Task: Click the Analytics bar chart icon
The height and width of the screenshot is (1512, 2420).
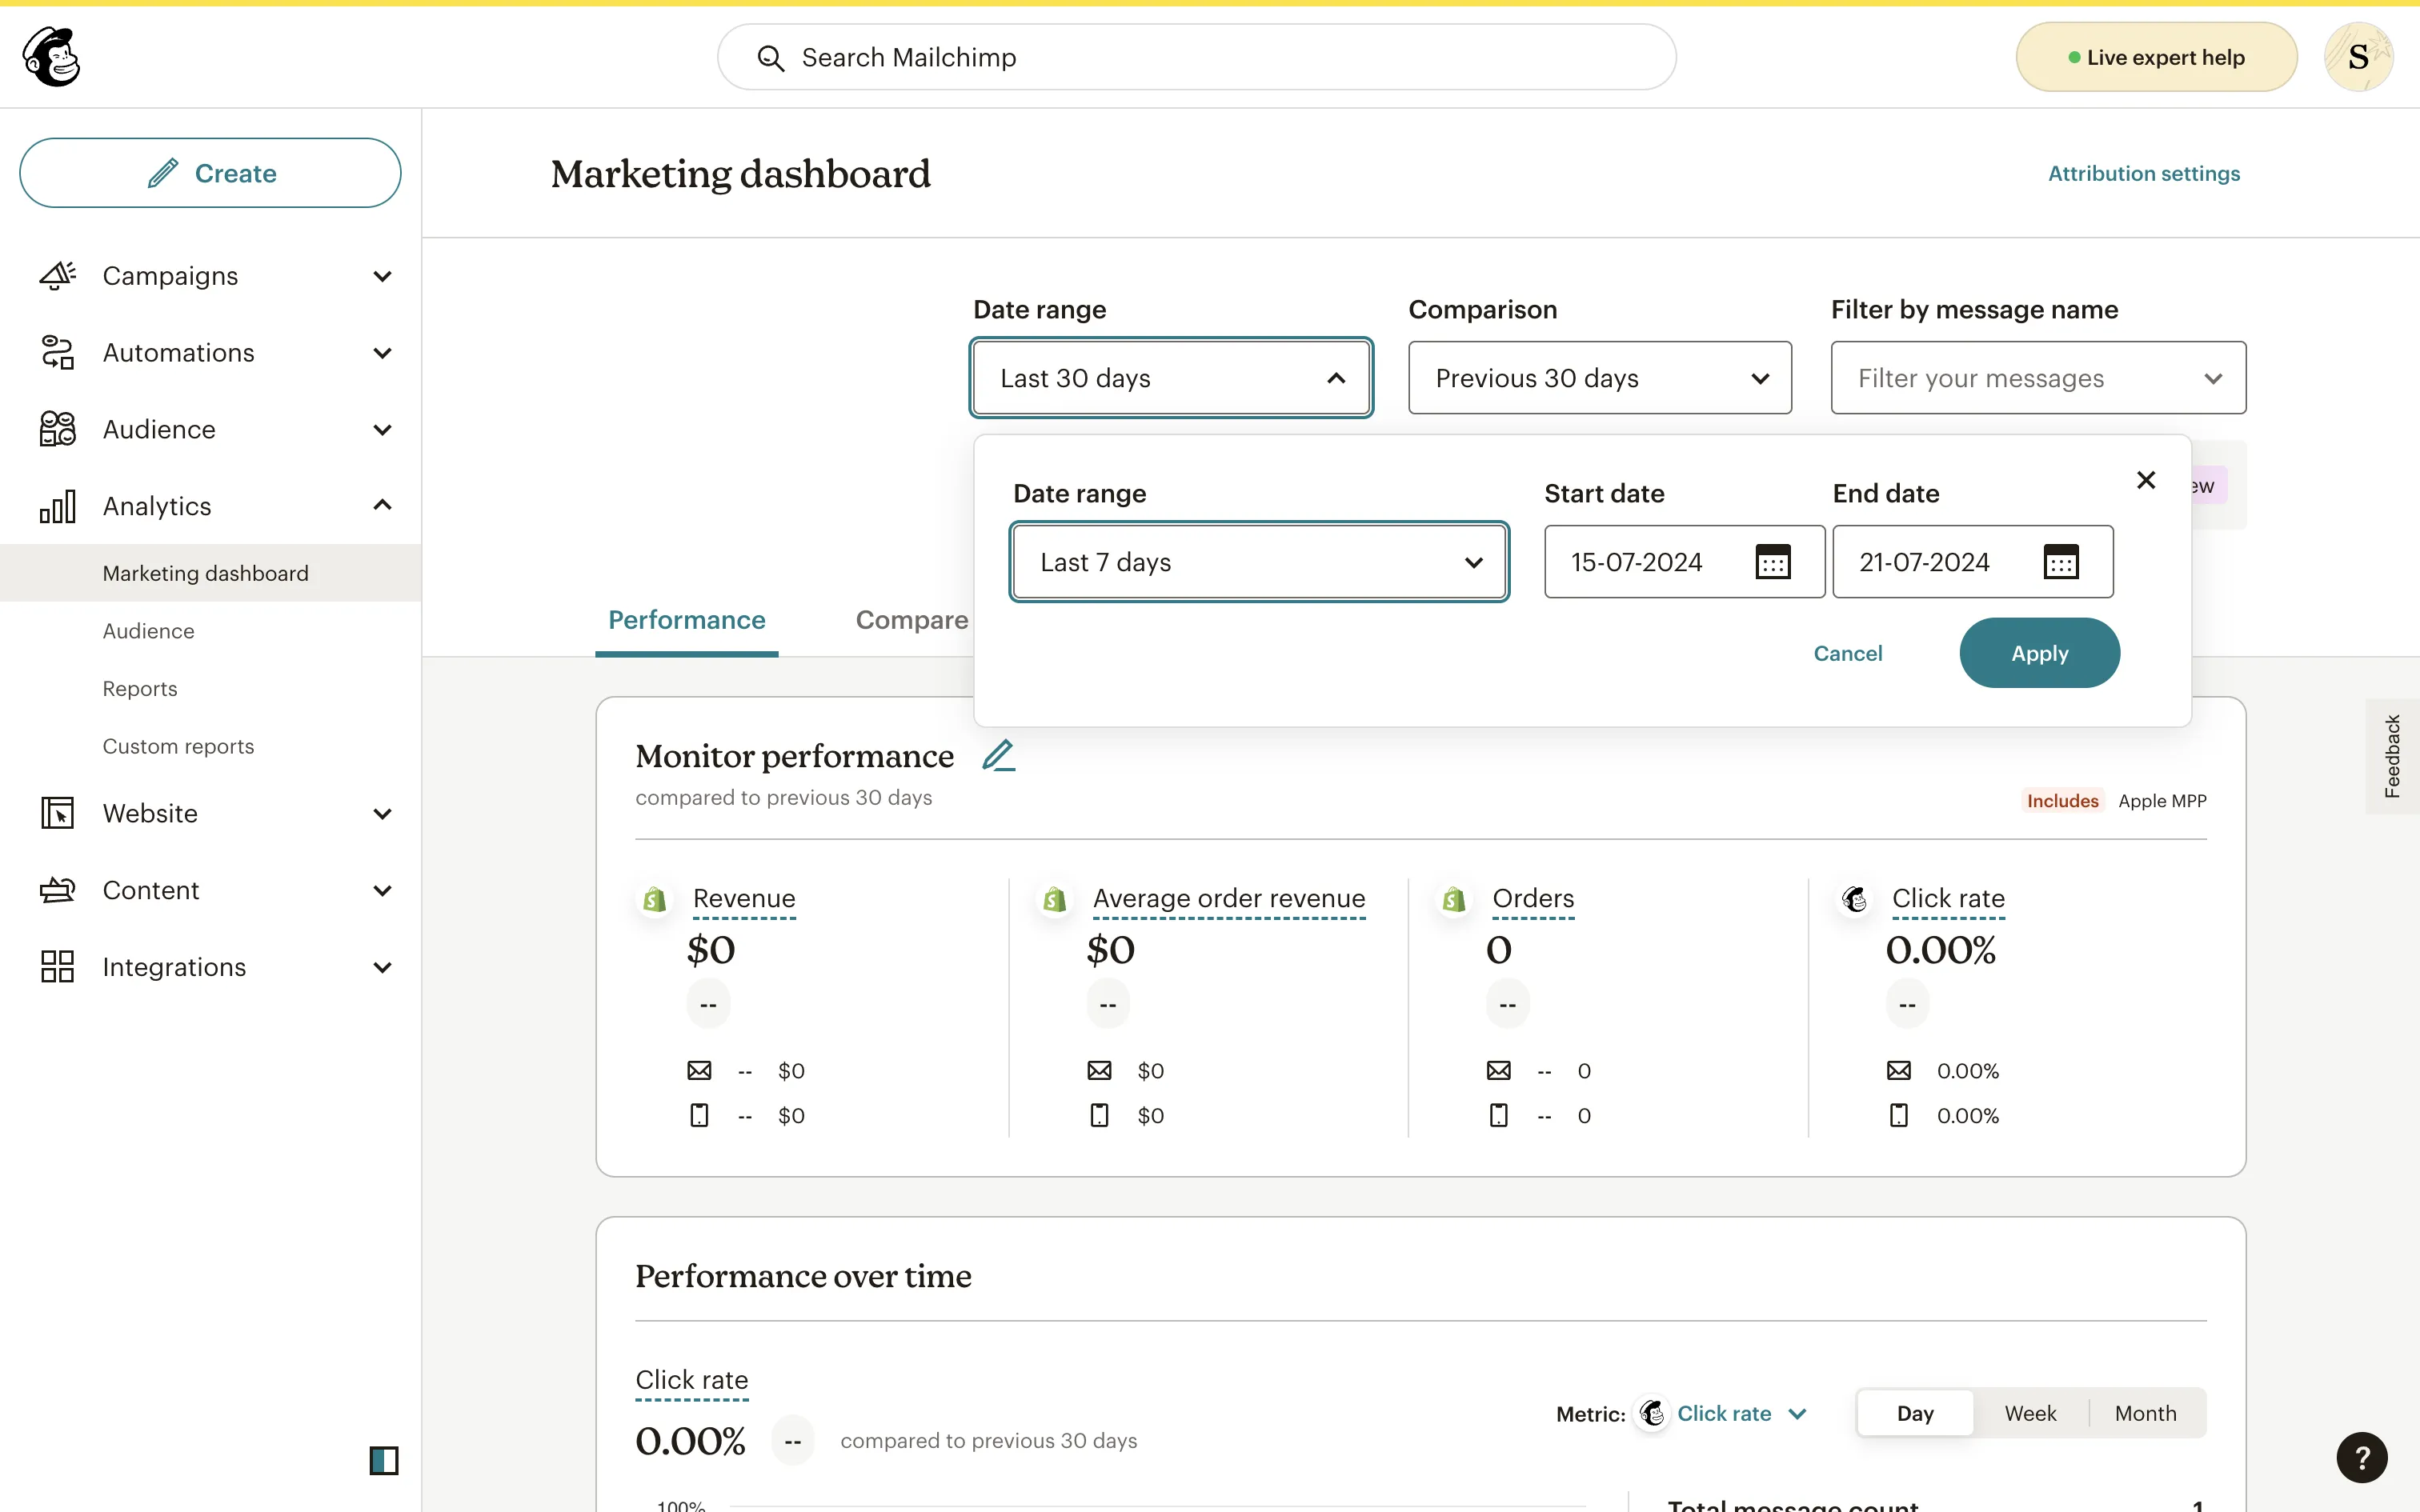Action: click(57, 506)
